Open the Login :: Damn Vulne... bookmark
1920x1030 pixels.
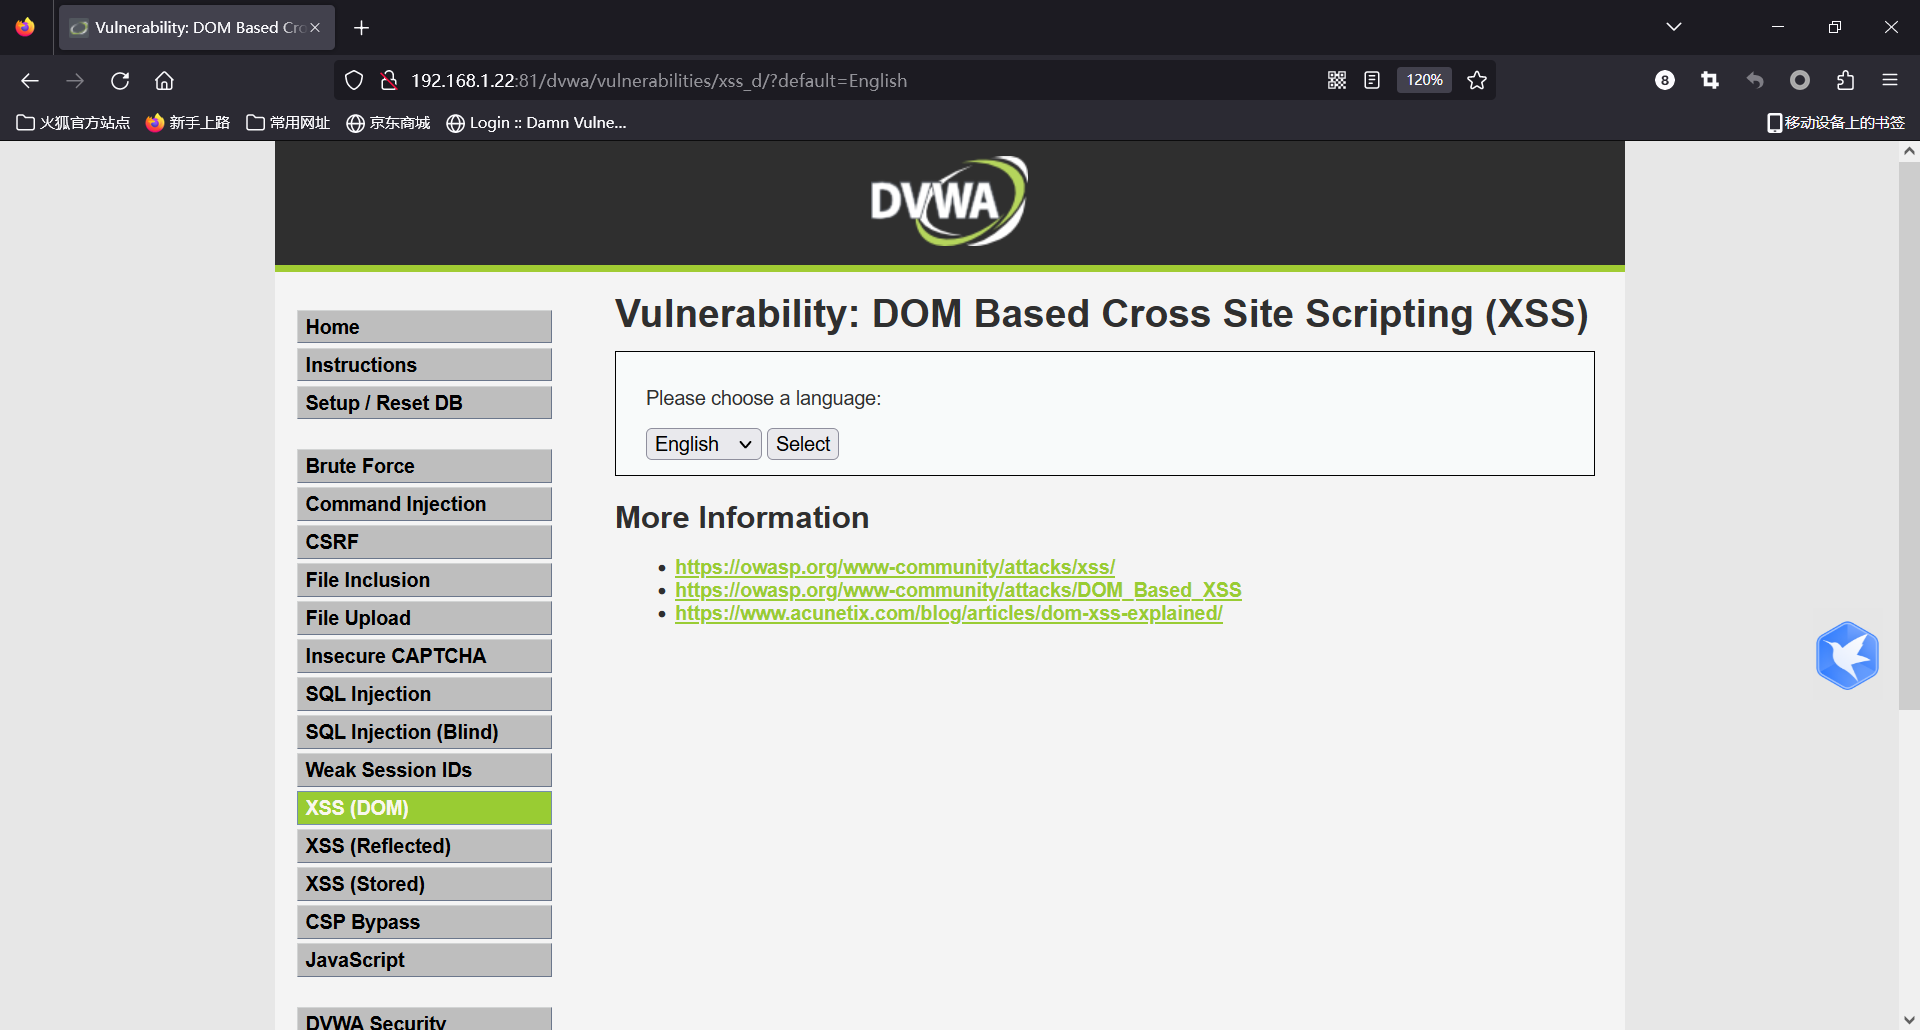(x=536, y=123)
